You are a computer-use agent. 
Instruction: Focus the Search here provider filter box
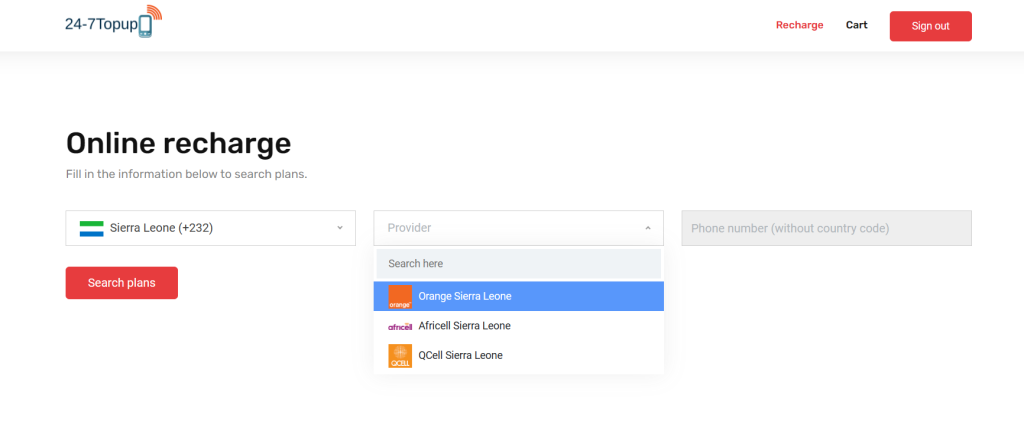pos(519,264)
